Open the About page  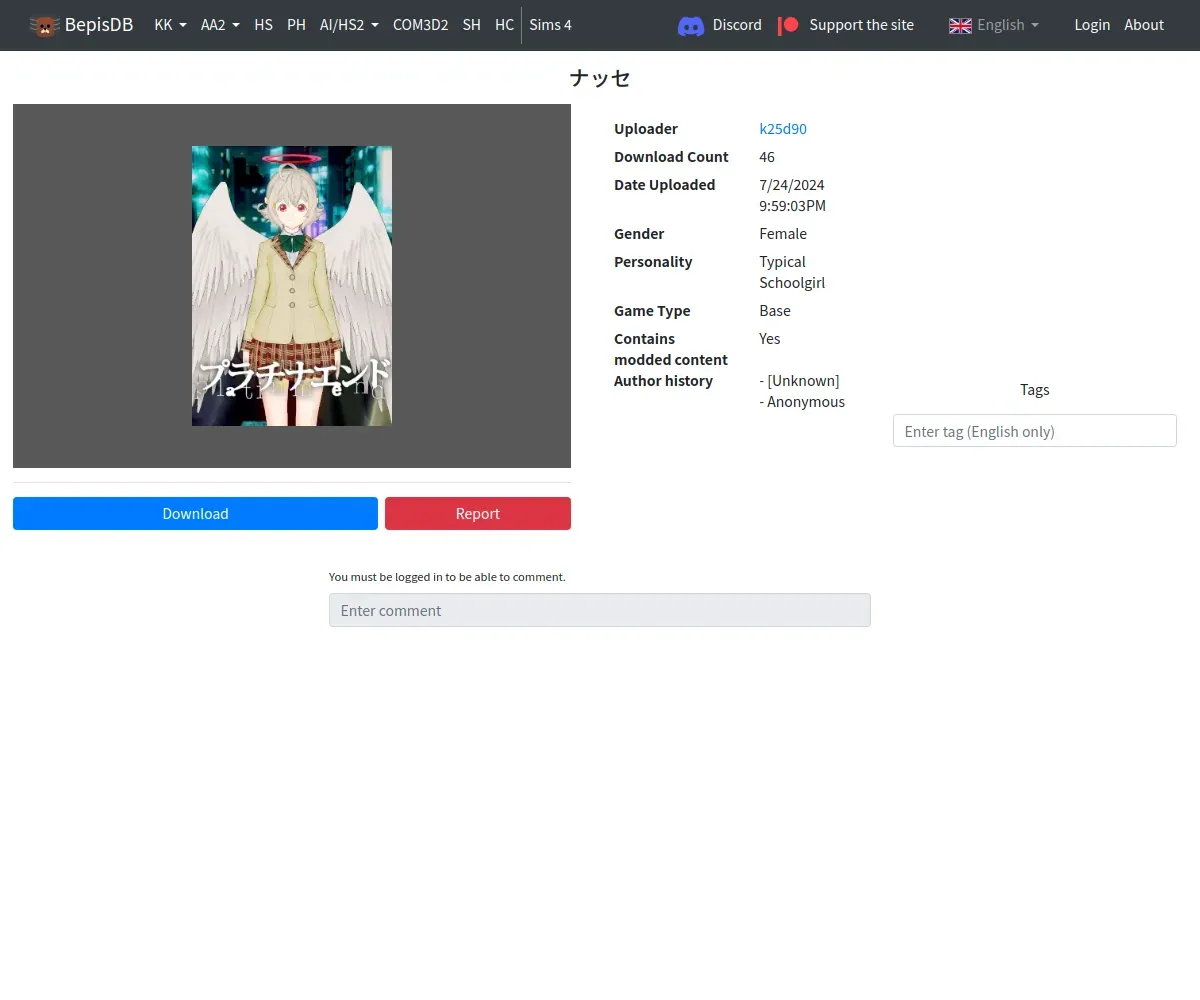[1144, 25]
